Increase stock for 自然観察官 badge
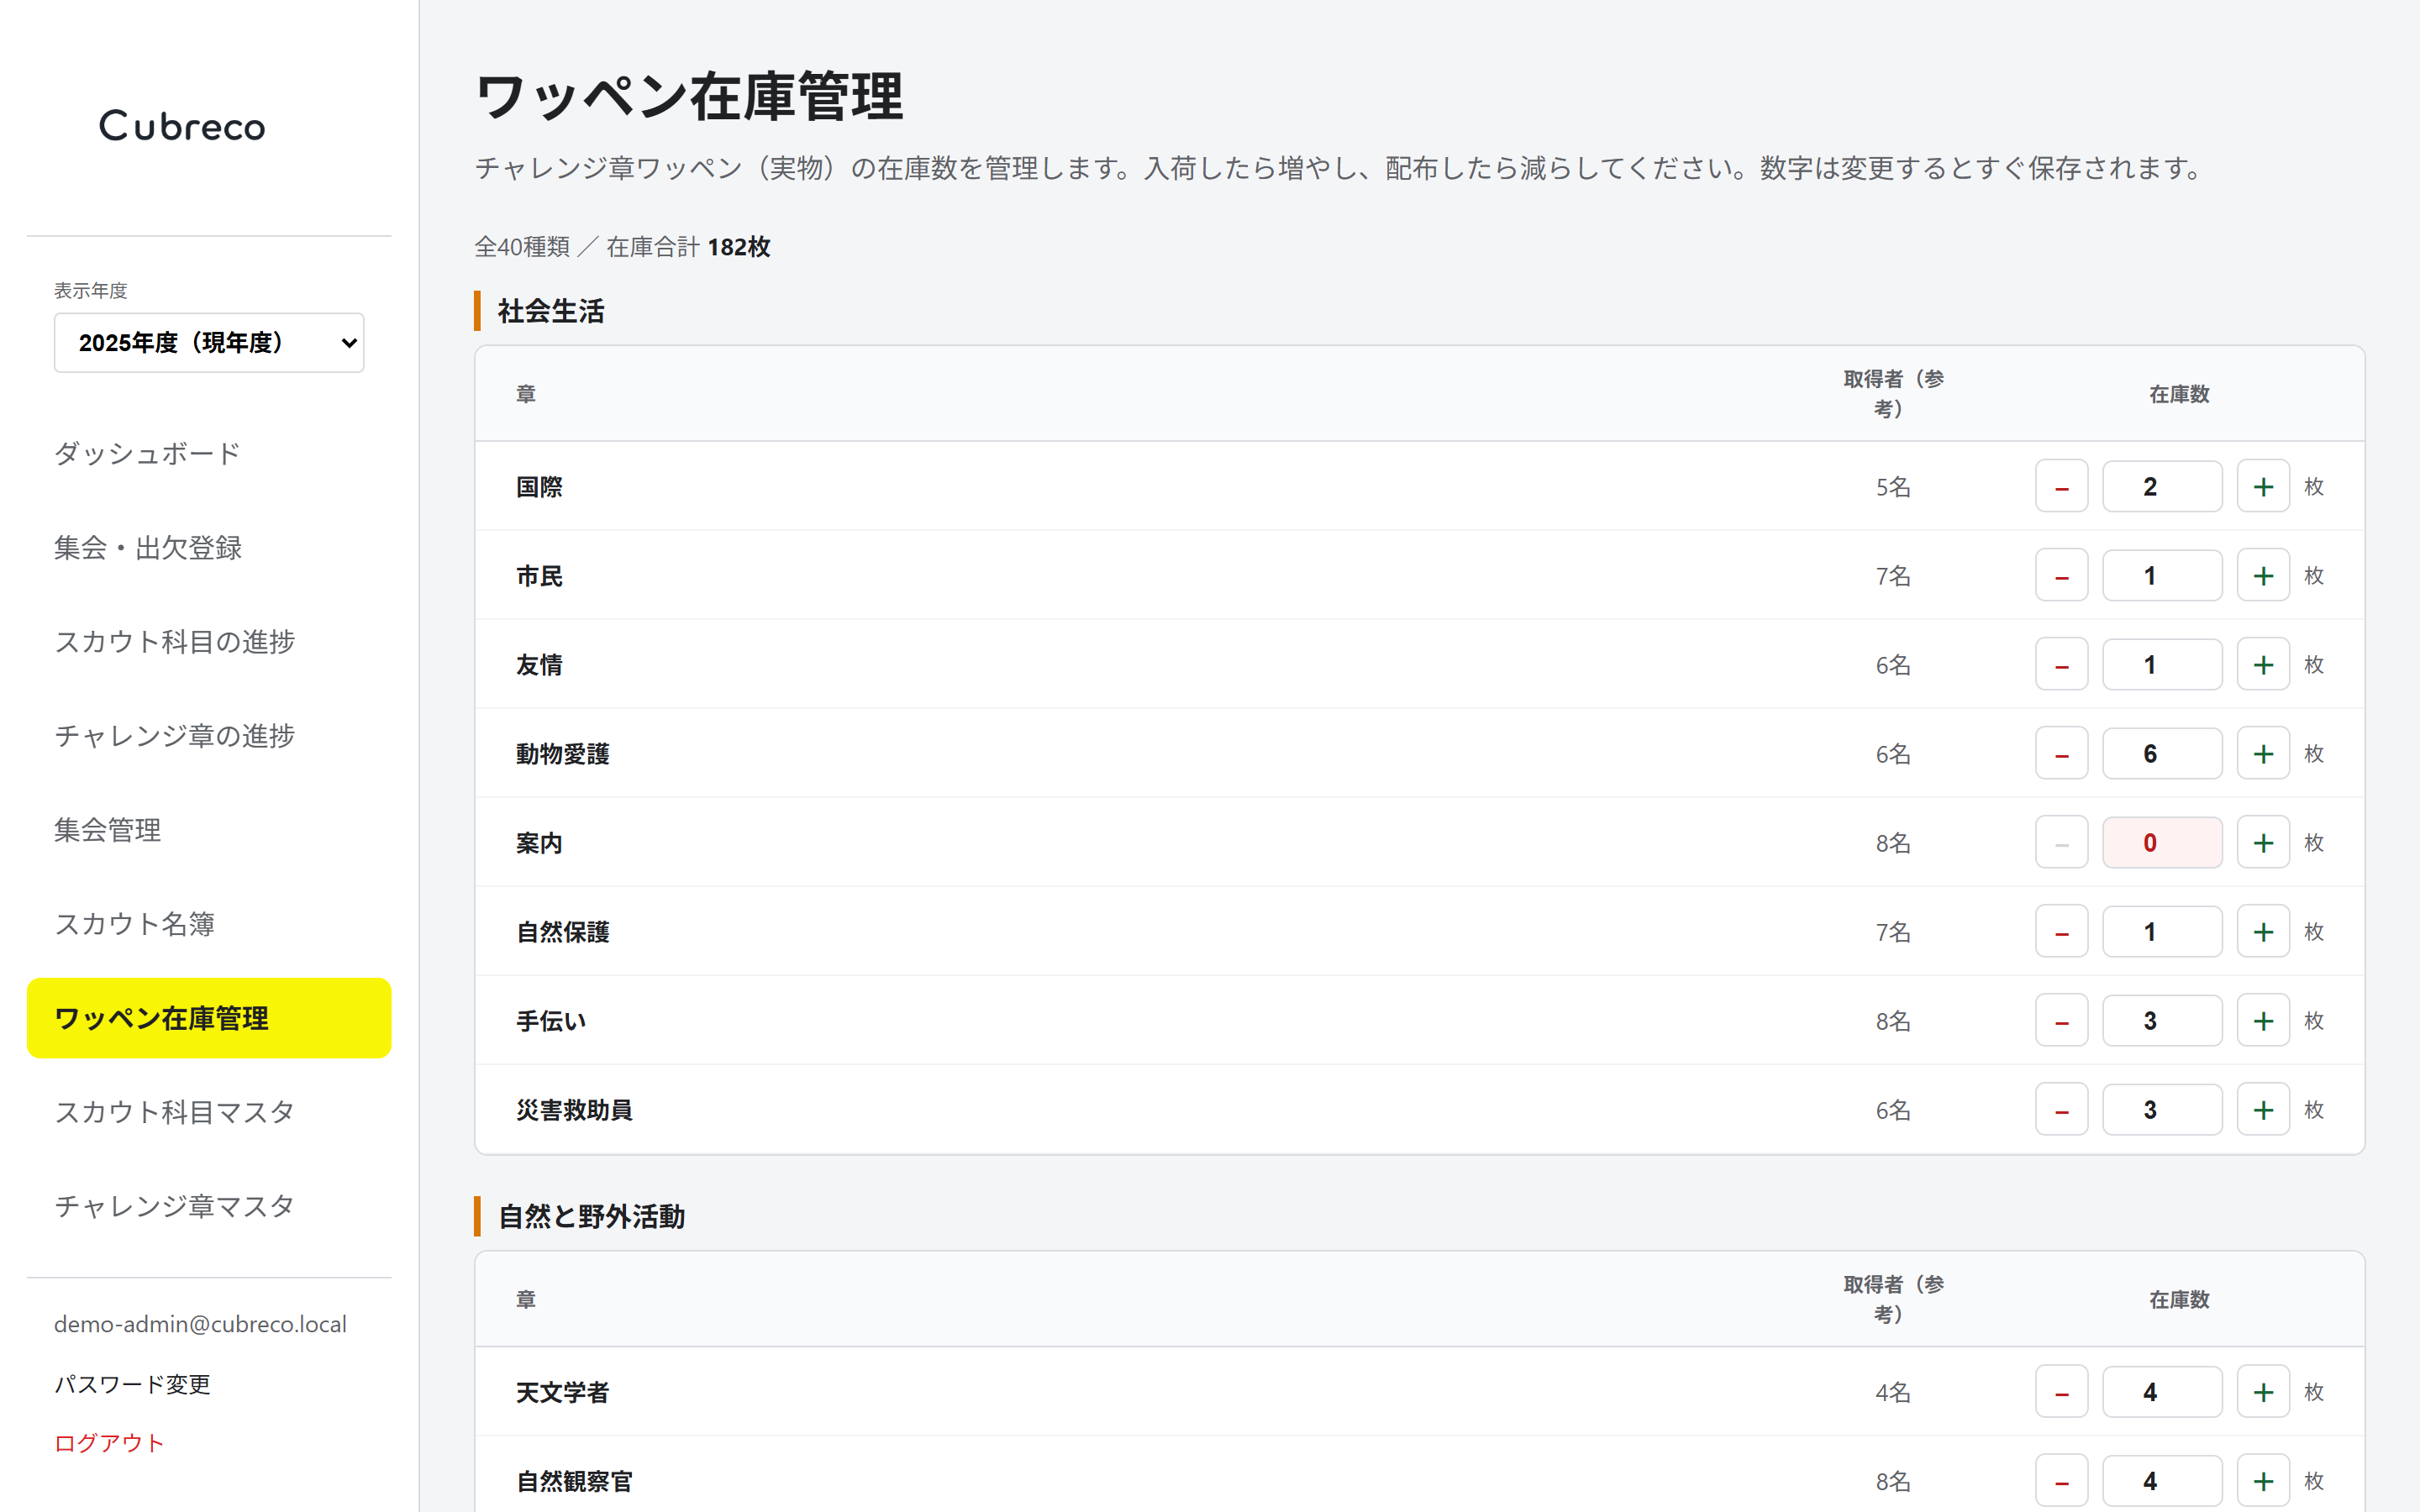Image resolution: width=2420 pixels, height=1512 pixels. 2263,1480
